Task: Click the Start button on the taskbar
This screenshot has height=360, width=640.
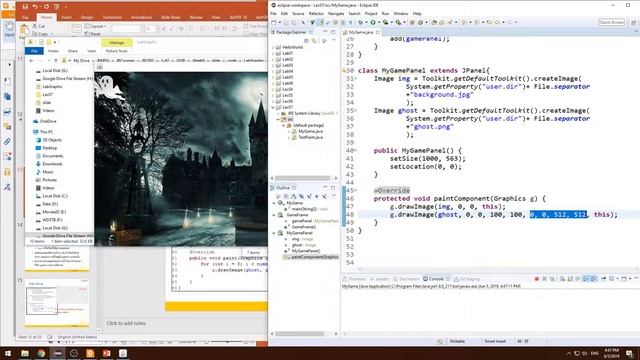Action: 8,353
